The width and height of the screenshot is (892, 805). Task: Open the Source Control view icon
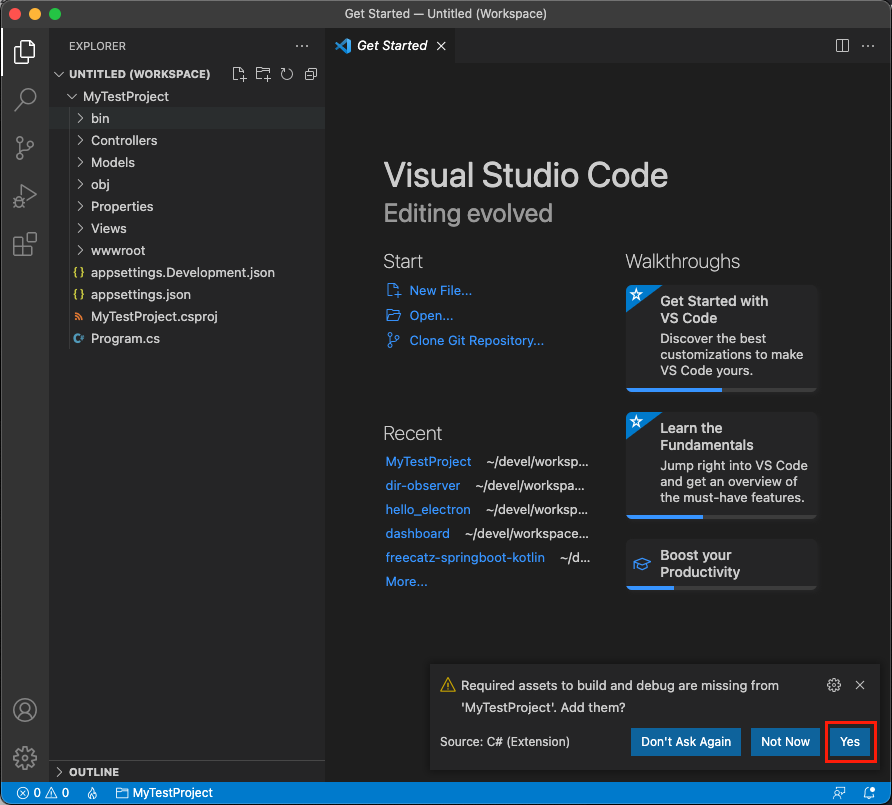click(24, 148)
